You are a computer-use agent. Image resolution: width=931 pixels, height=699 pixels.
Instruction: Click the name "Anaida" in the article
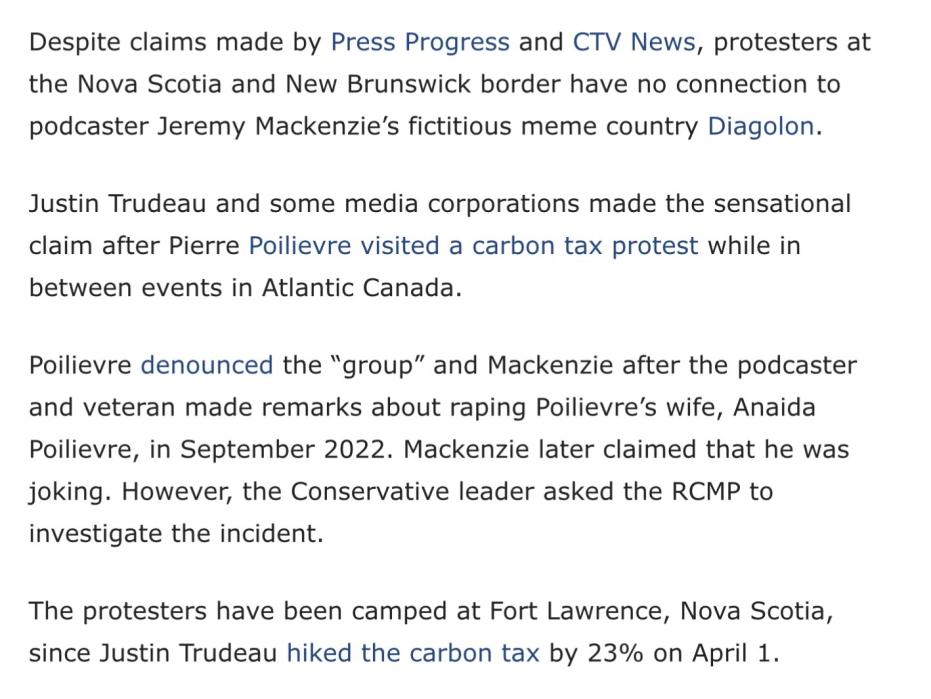click(766, 407)
